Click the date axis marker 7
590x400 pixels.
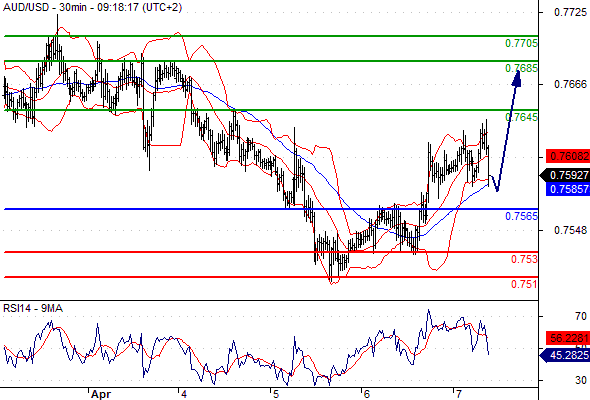pos(459,394)
